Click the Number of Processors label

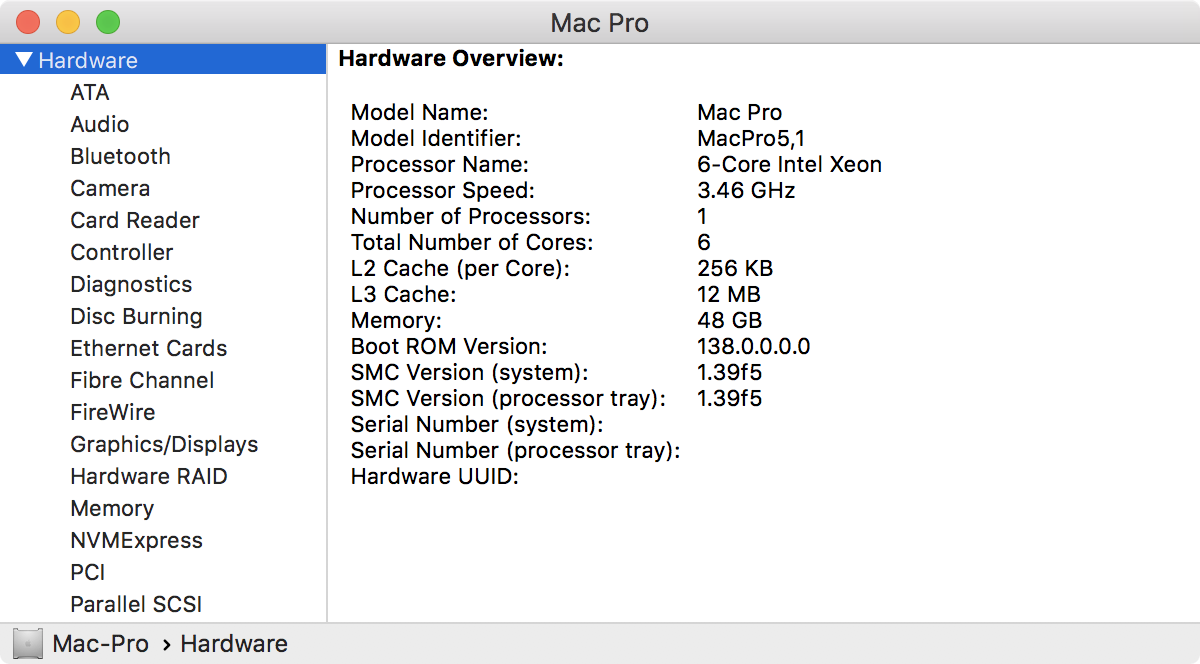(471, 216)
